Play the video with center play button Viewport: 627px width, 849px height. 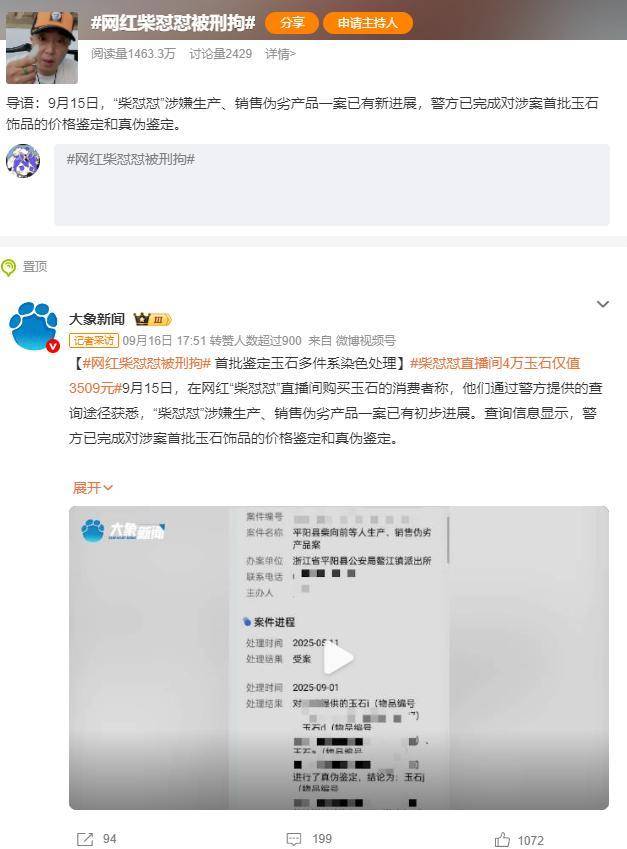(338, 658)
